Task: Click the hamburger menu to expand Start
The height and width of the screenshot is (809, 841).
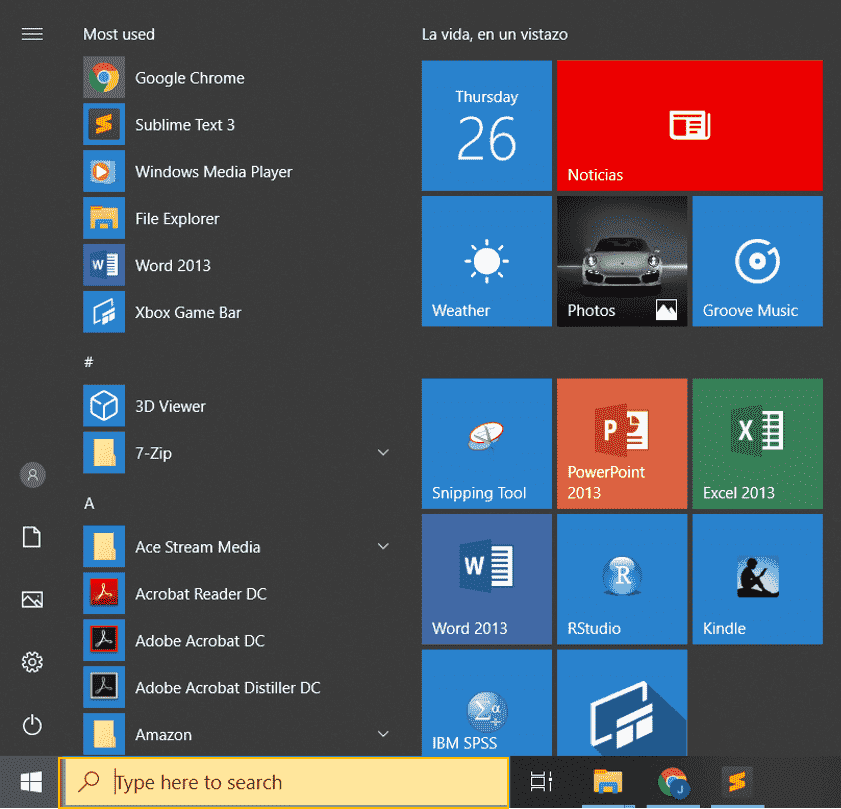Action: pos(32,34)
